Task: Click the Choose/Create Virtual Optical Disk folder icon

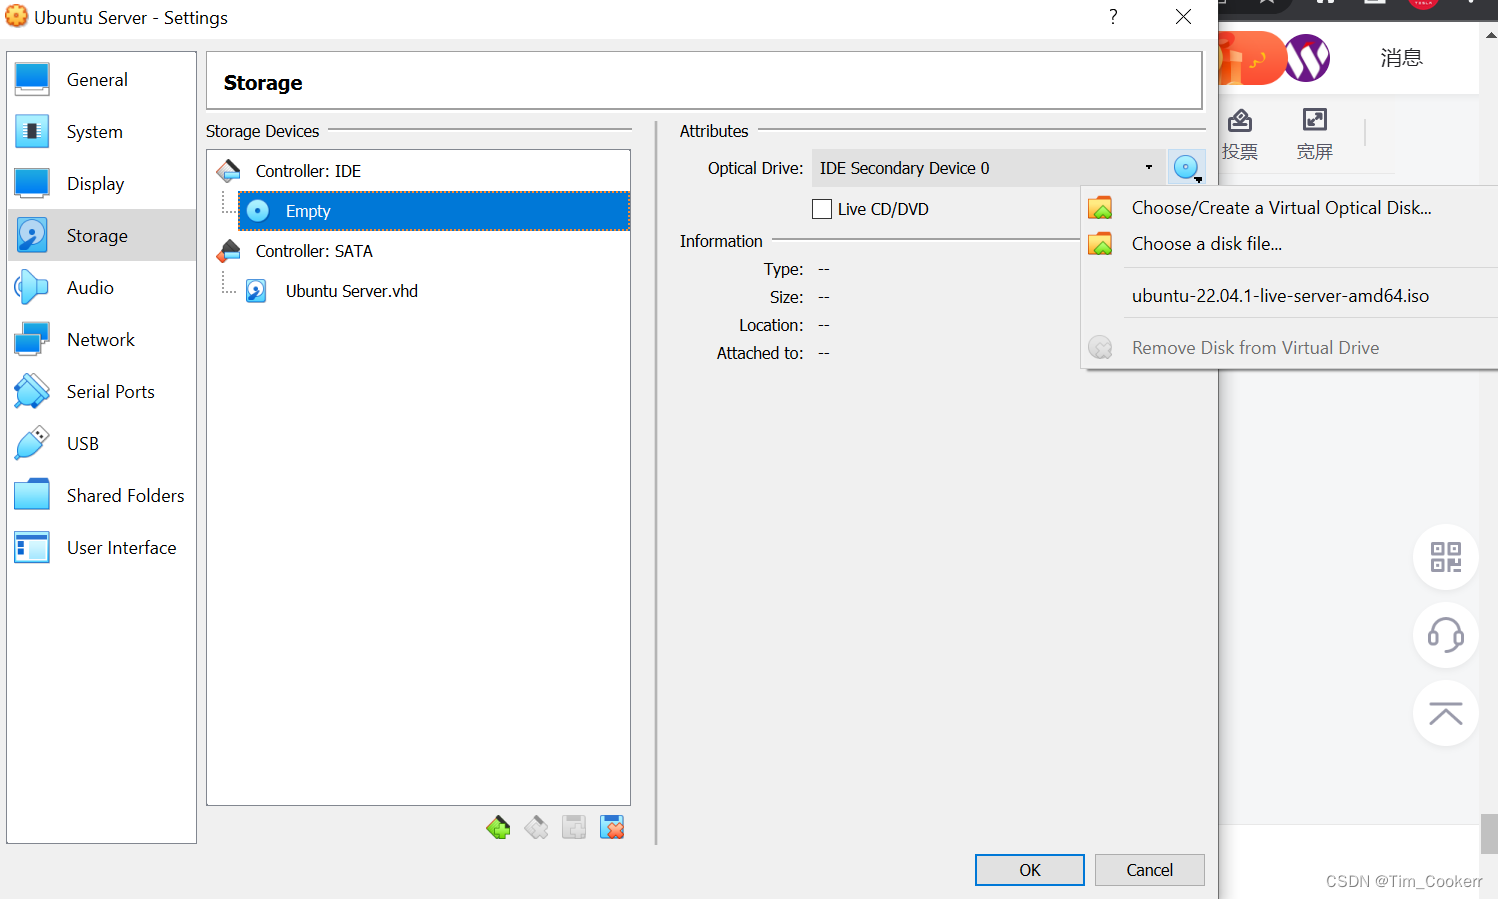Action: pyautogui.click(x=1100, y=208)
